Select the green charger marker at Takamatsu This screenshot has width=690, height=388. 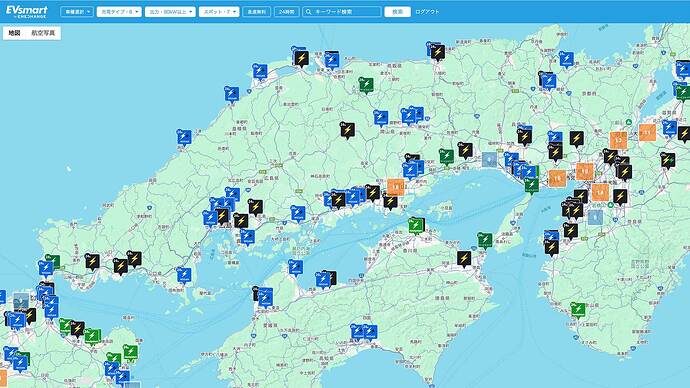pos(415,226)
